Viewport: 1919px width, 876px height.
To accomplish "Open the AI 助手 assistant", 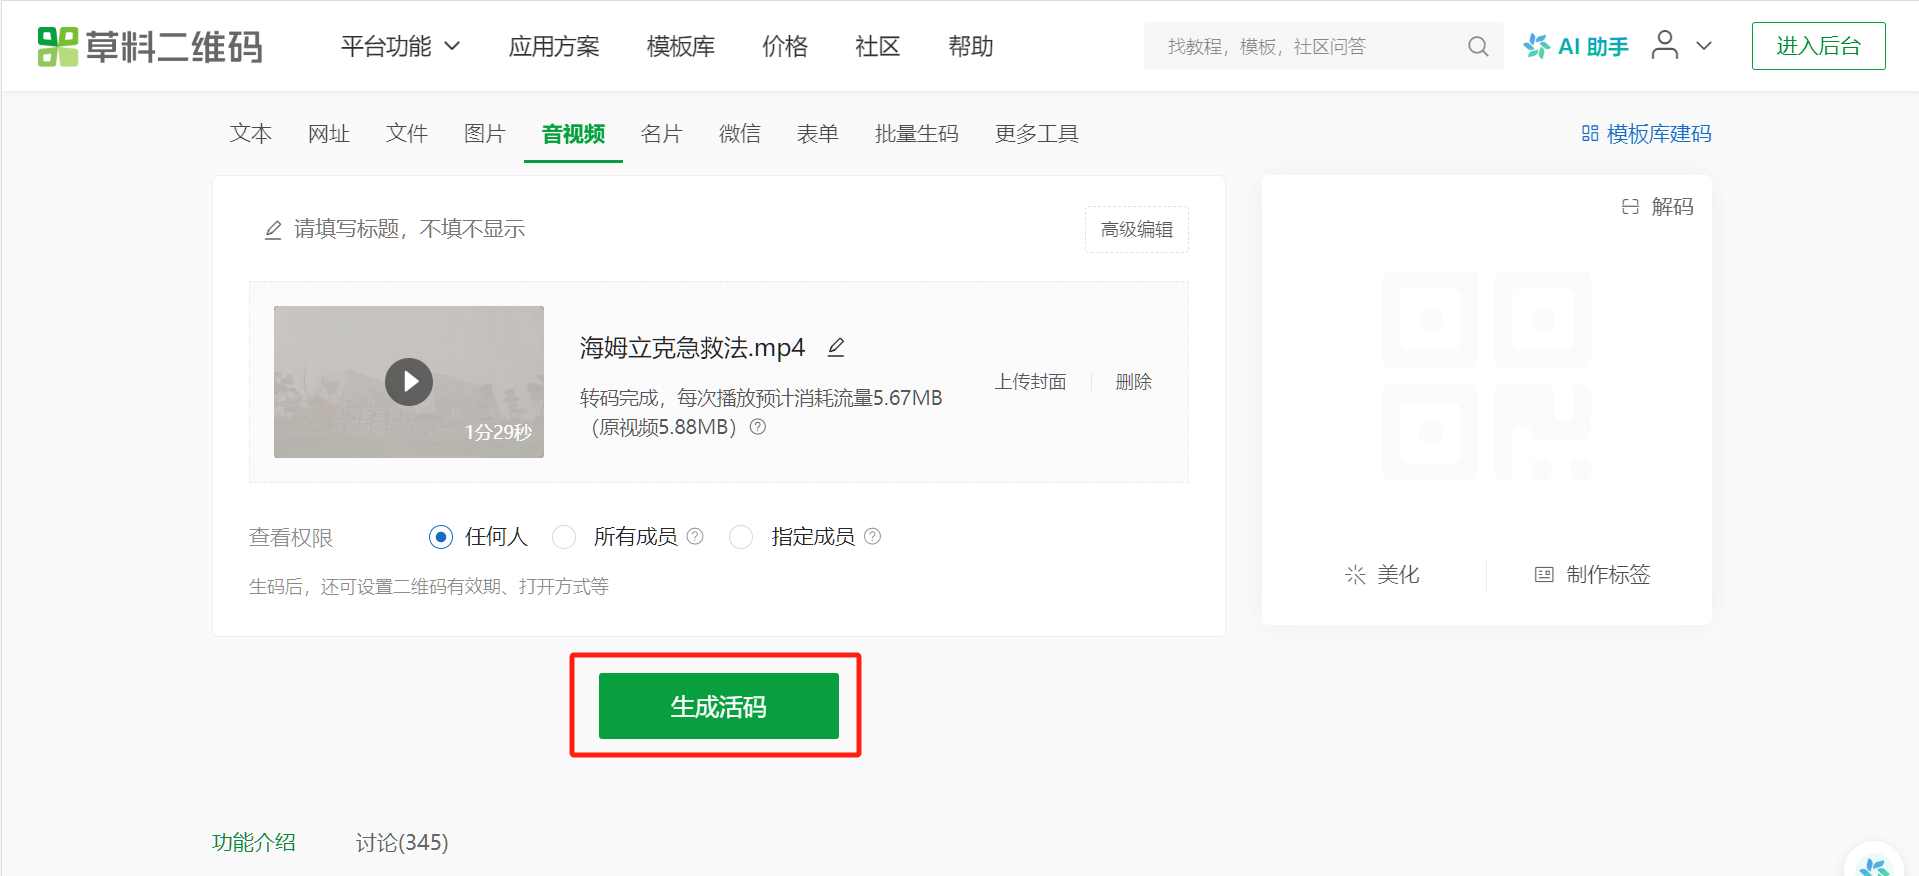I will click(x=1575, y=46).
